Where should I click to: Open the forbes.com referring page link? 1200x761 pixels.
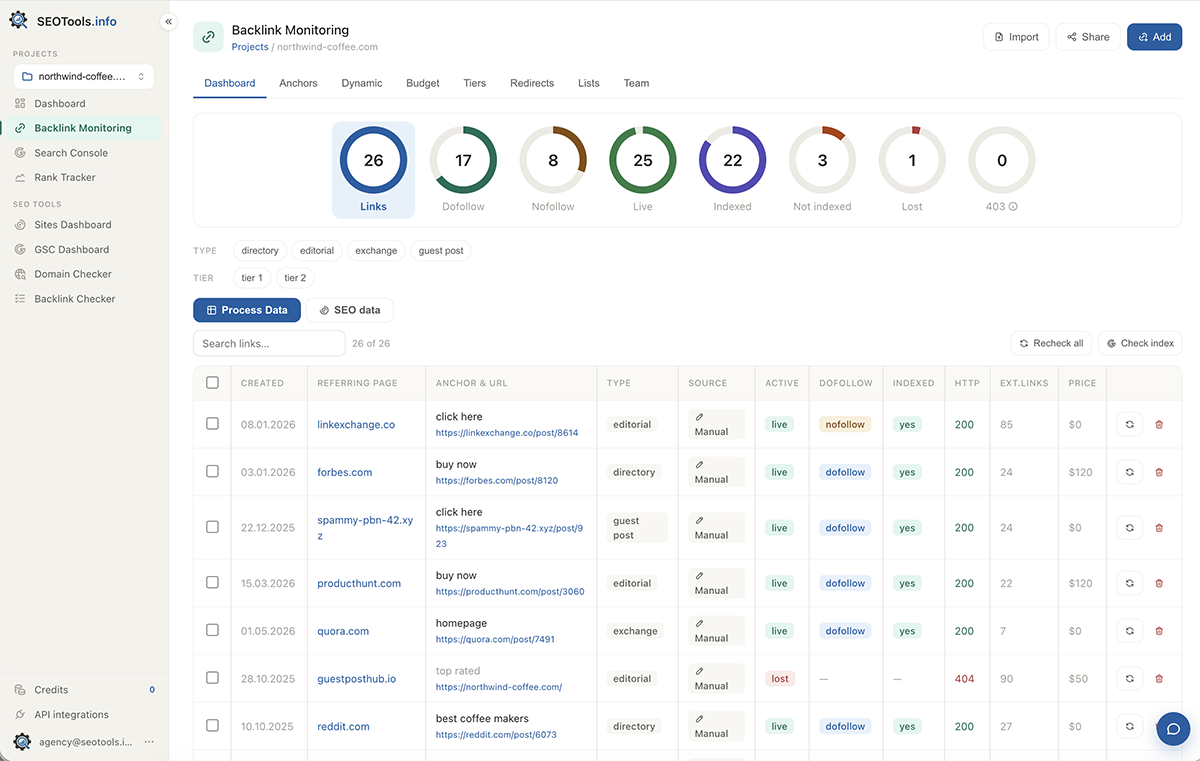point(345,472)
